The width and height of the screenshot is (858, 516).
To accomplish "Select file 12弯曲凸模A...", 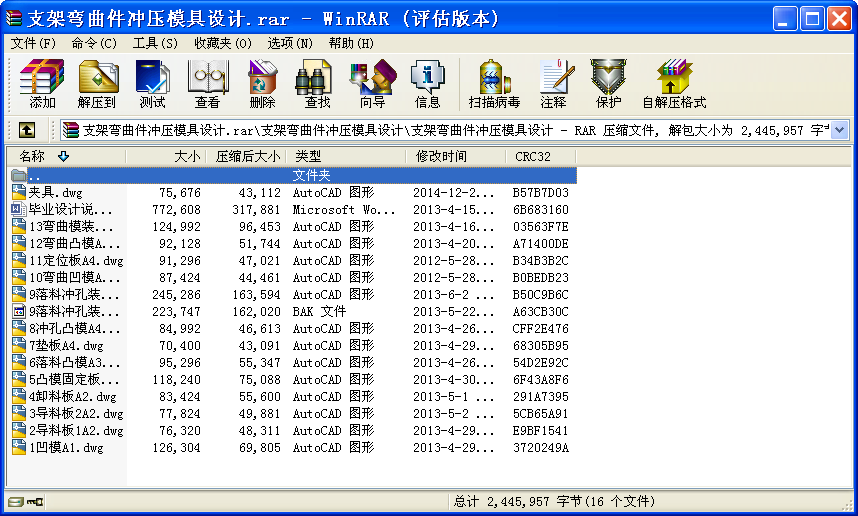I will click(74, 243).
